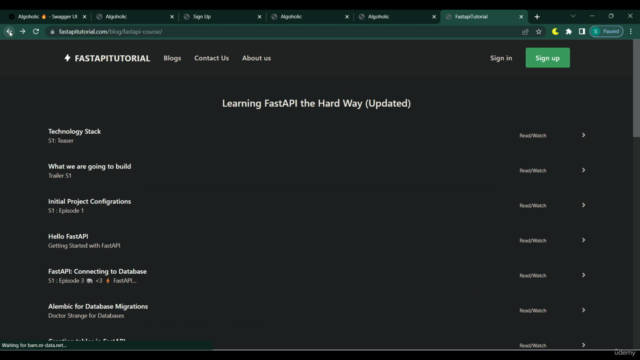
Task: Expand What we are going to build chevron
Action: tap(583, 170)
